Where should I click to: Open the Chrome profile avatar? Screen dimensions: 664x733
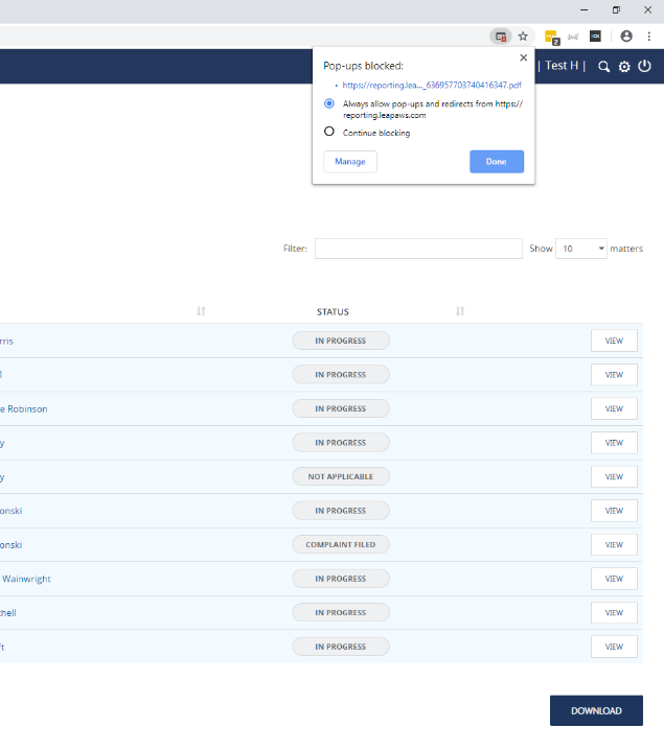[x=626, y=36]
